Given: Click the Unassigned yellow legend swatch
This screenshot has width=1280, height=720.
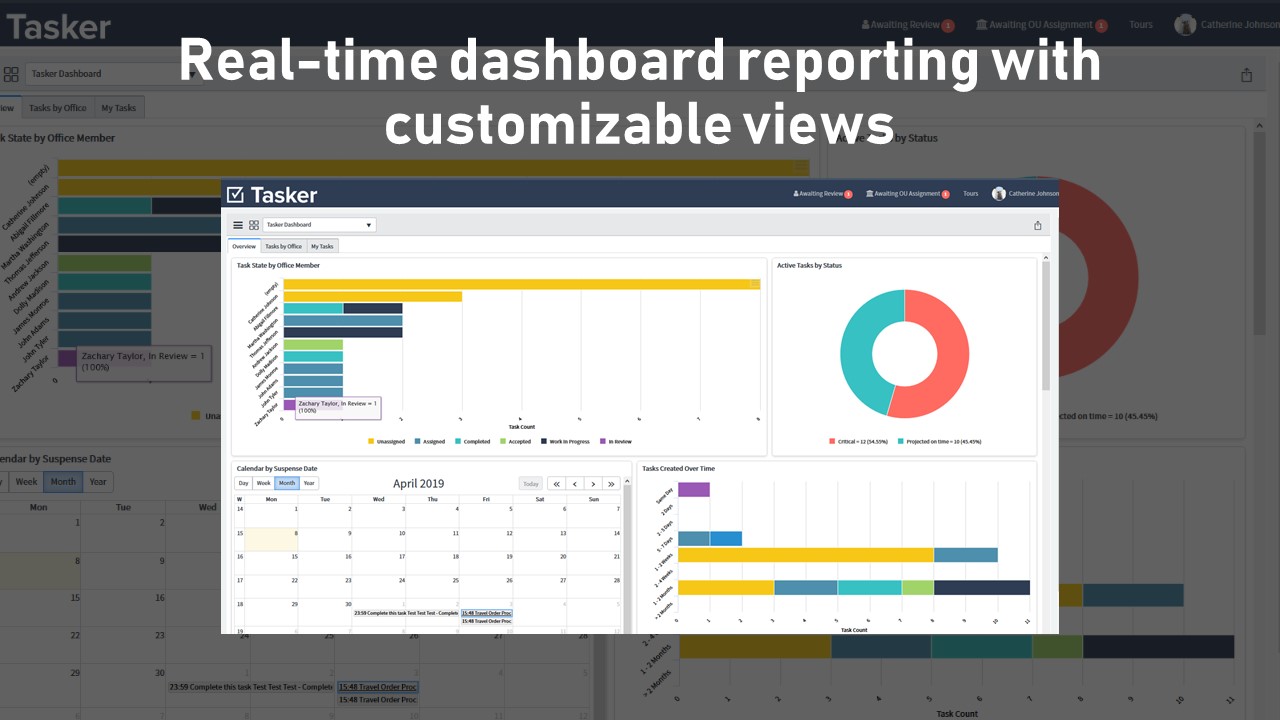Looking at the screenshot, I should pos(371,441).
